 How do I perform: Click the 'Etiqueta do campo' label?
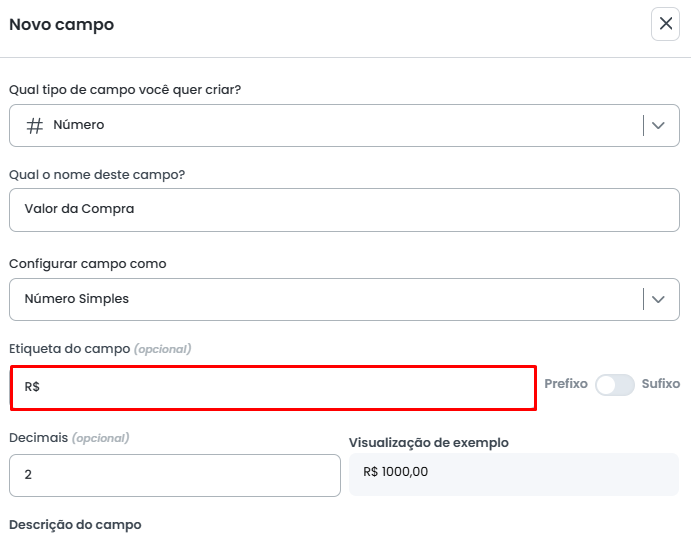pos(69,349)
